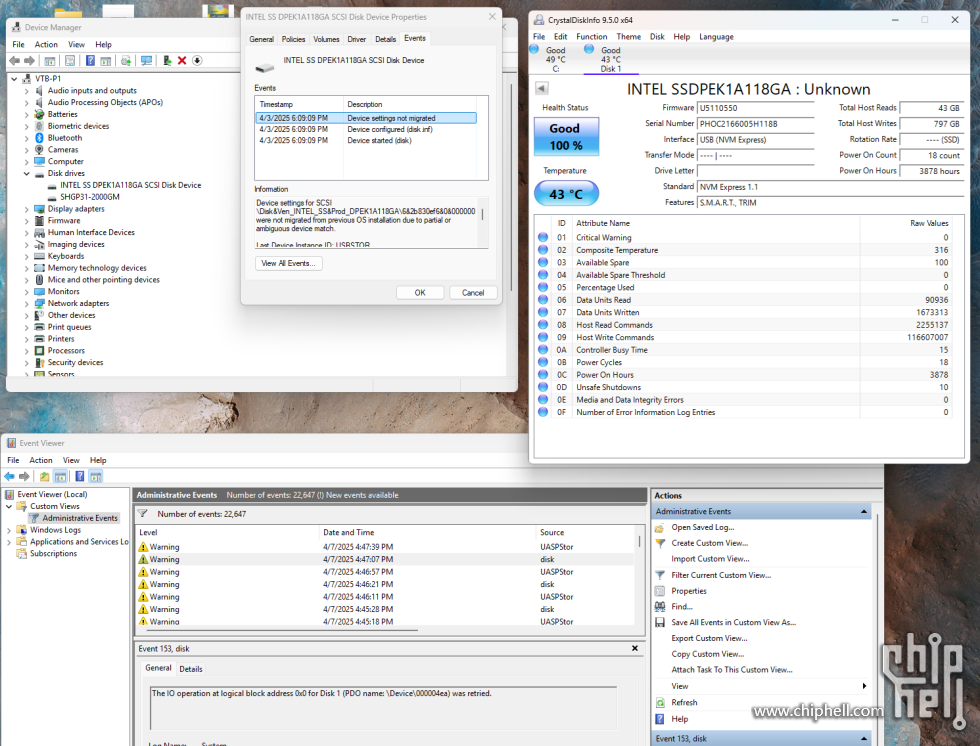Image resolution: width=980 pixels, height=746 pixels.
Task: Collapse the VTB-P1 root node
Action: pos(14,79)
